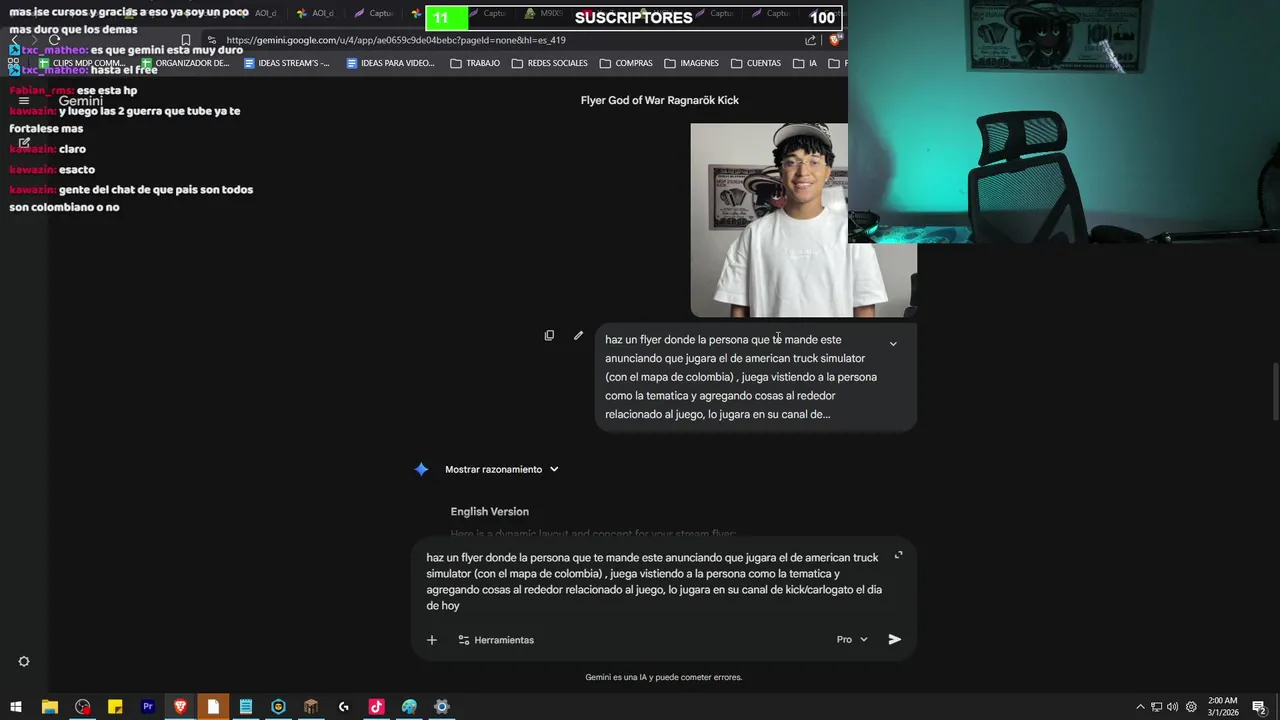The width and height of the screenshot is (1280, 720).
Task: Open ORGANIZADOR DE bookmark
Action: pyautogui.click(x=185, y=63)
